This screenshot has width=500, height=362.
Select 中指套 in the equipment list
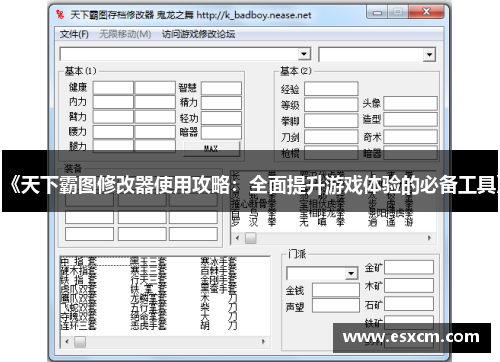[x=78, y=262]
